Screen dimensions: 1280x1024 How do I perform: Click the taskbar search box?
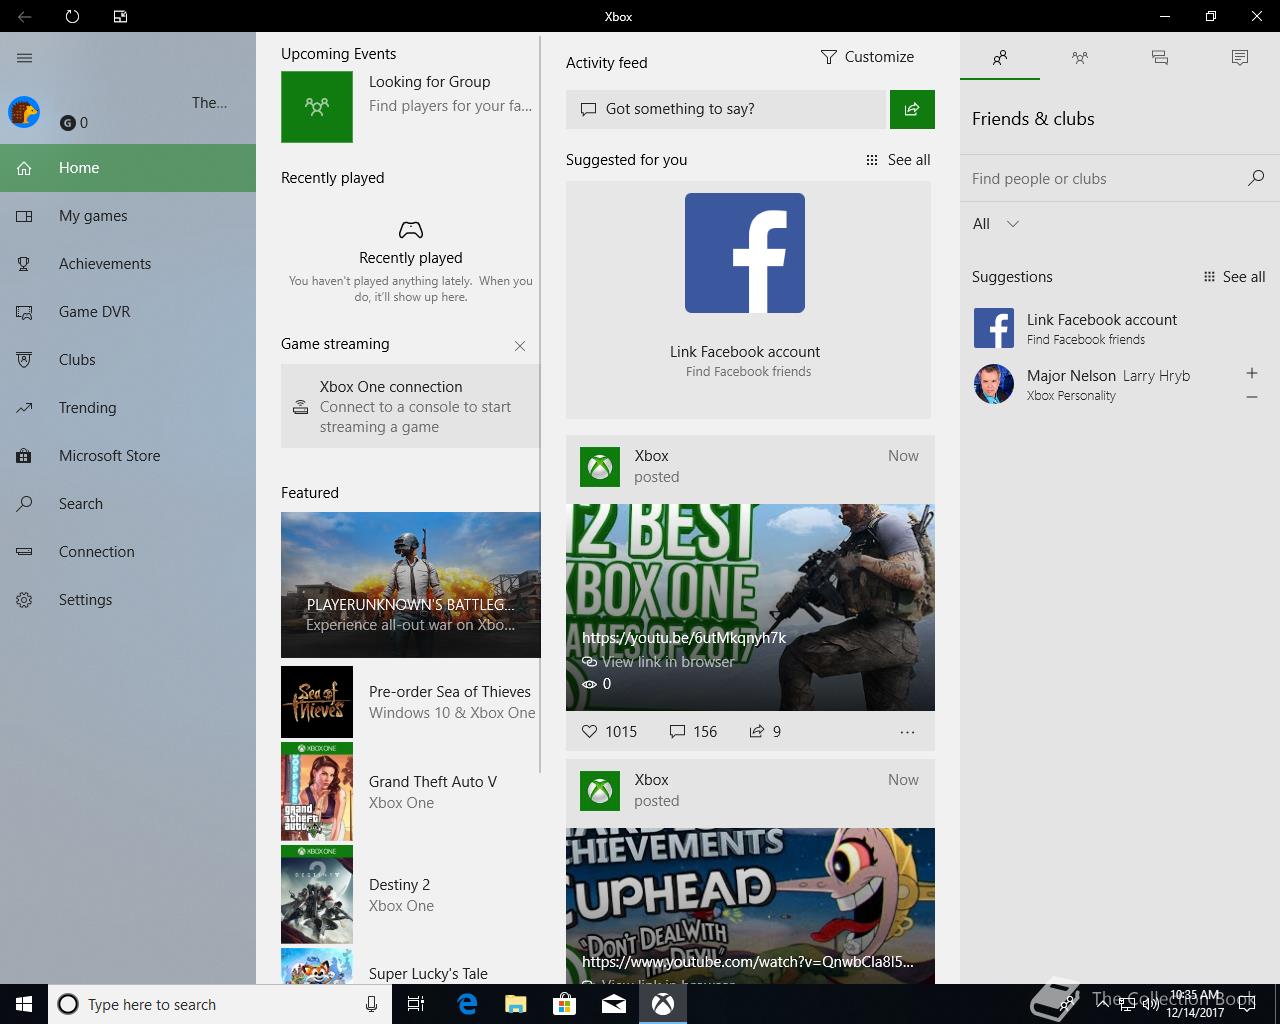[218, 1004]
